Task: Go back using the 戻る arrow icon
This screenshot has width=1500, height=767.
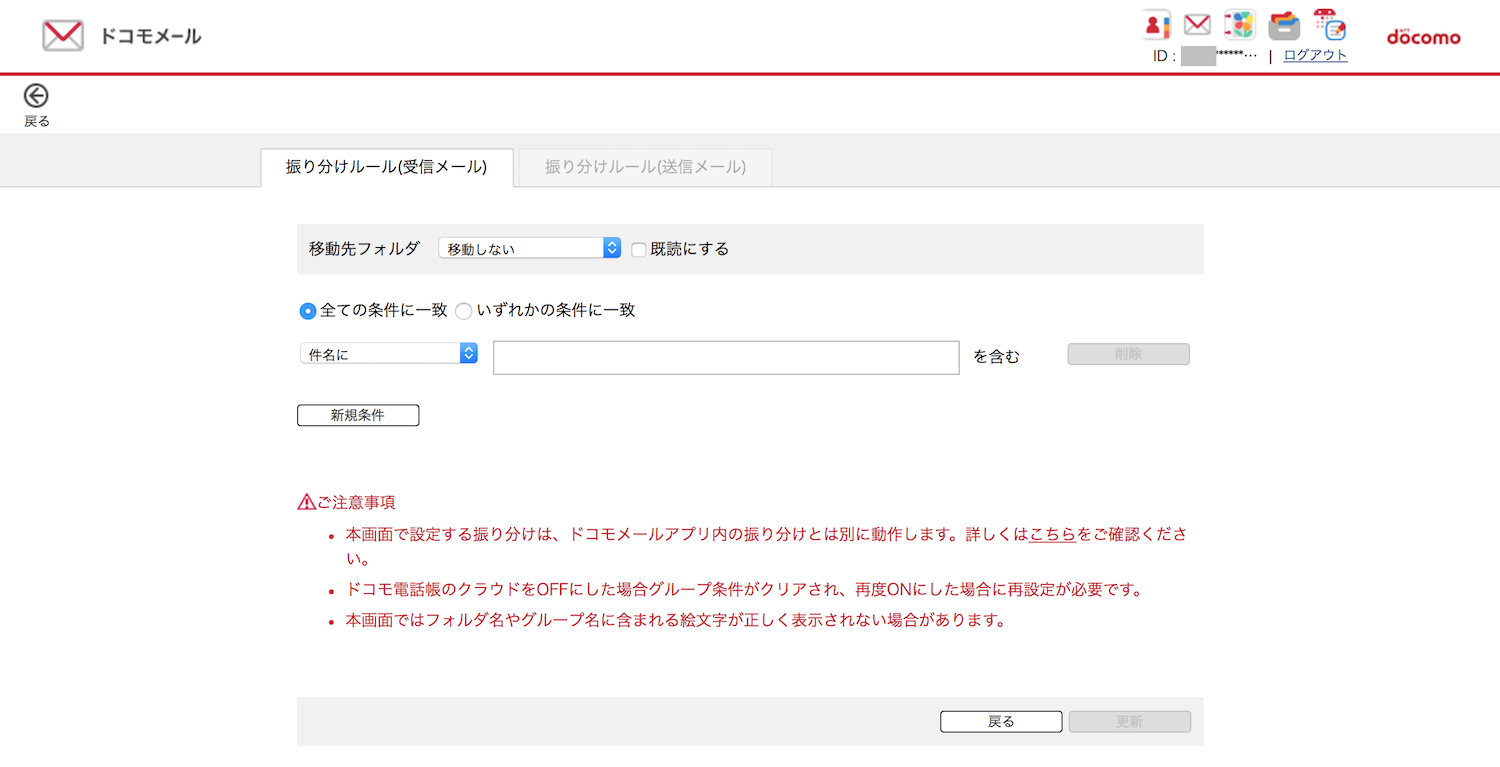Action: click(x=36, y=96)
